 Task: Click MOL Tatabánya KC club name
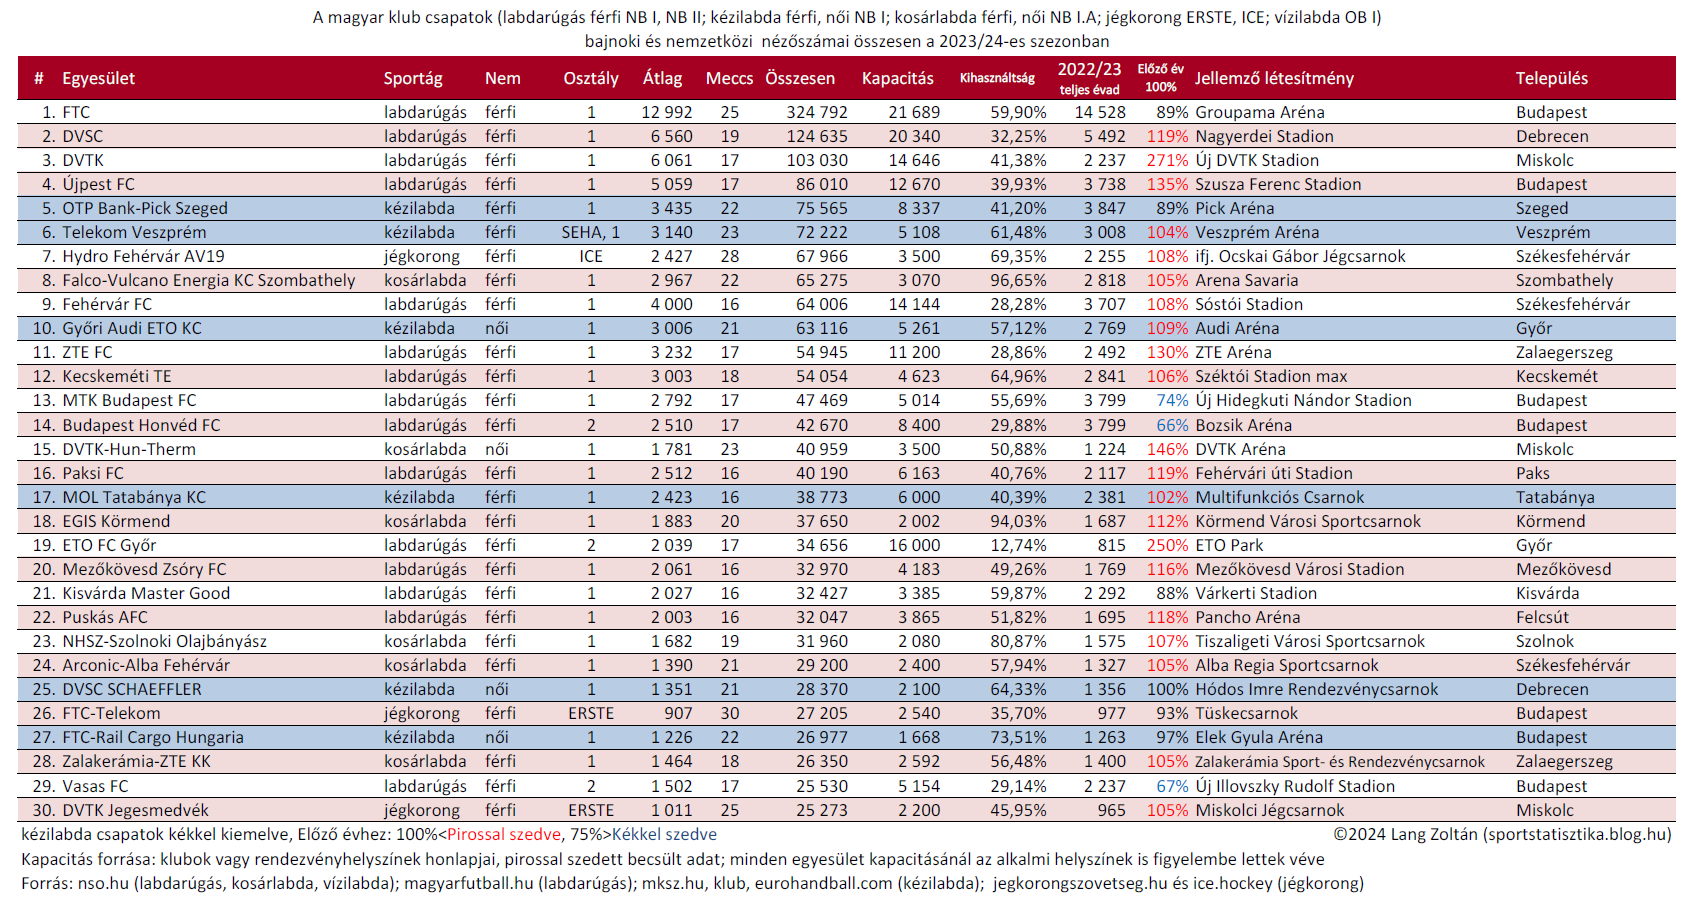click(134, 497)
